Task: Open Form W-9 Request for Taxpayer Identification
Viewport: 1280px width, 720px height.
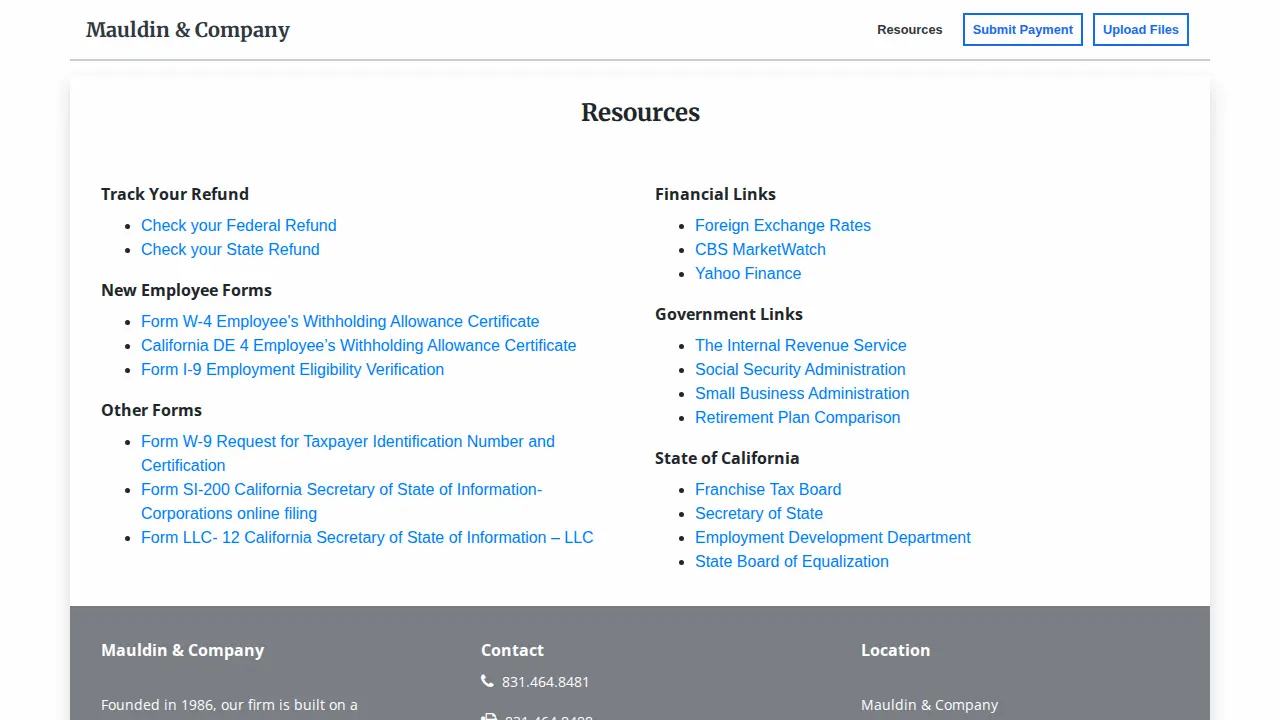Action: 348,453
